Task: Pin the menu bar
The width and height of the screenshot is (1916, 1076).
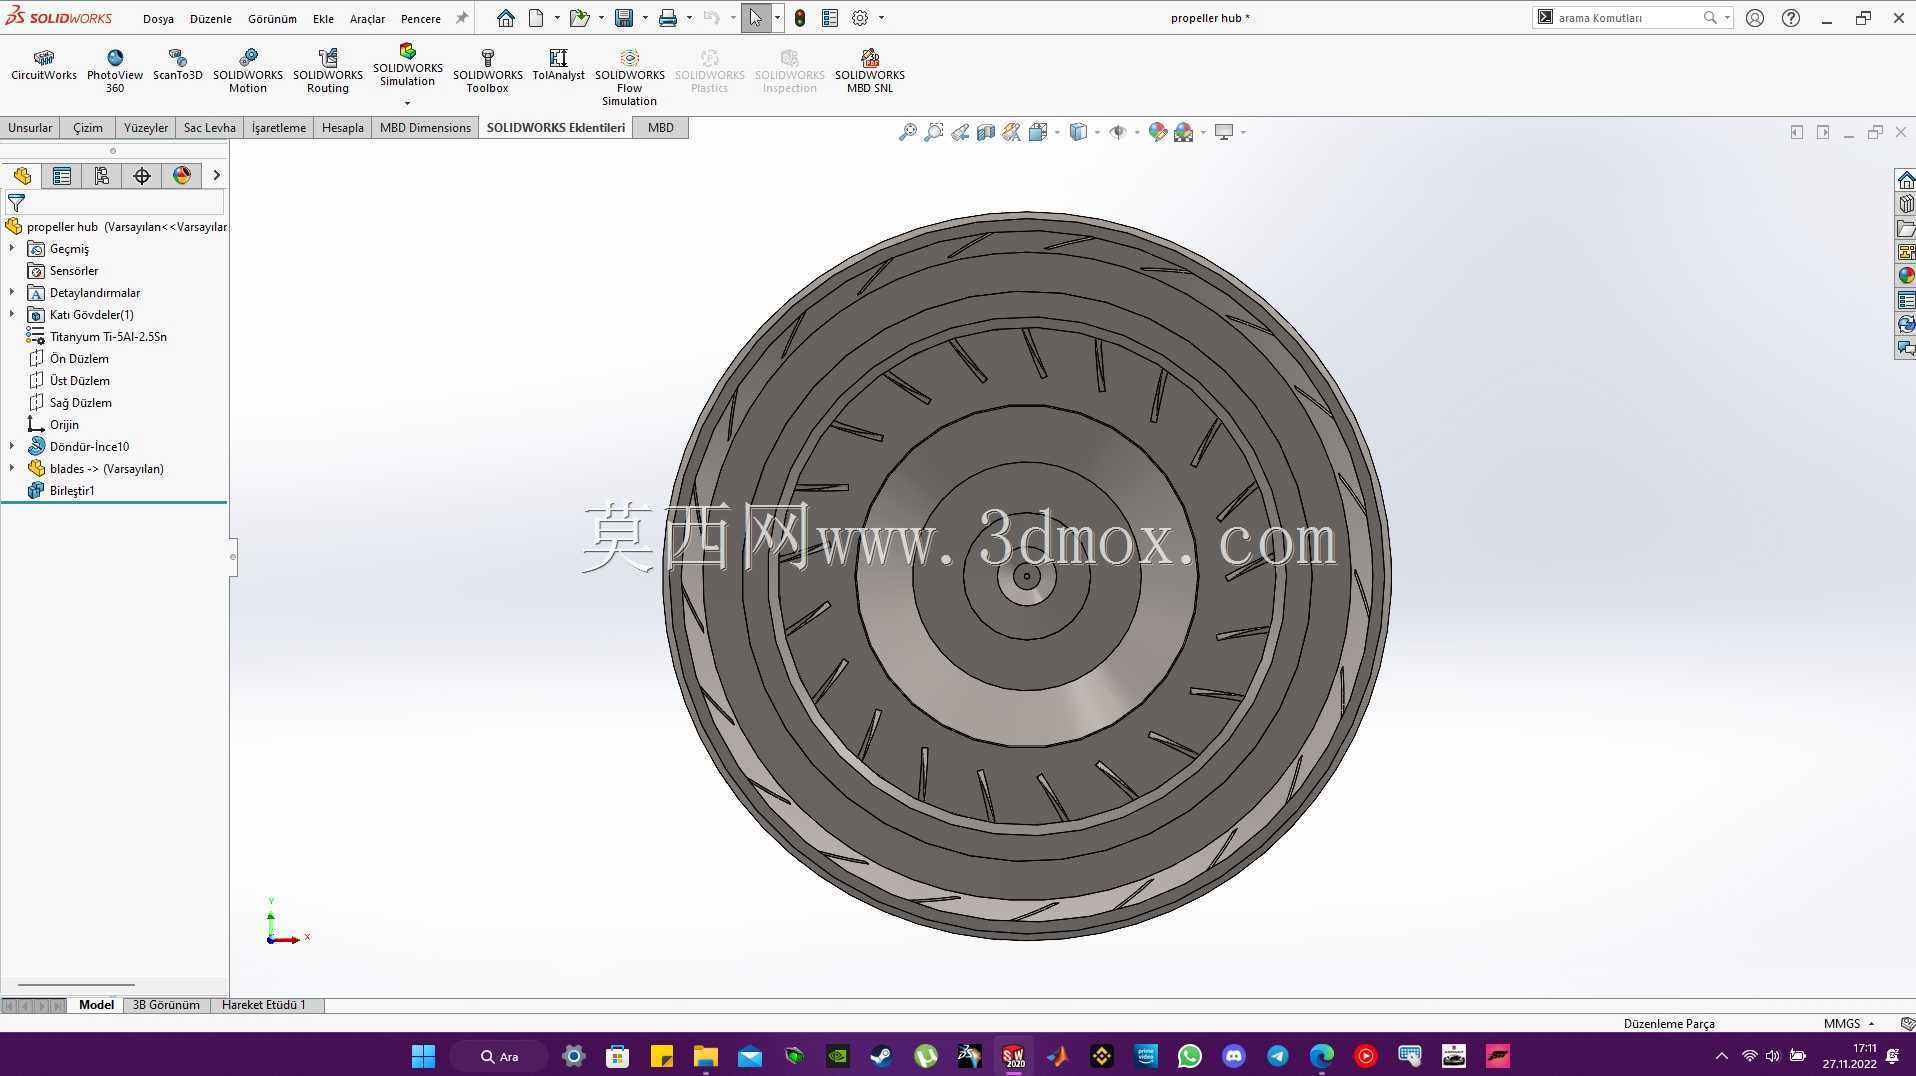Action: point(462,18)
